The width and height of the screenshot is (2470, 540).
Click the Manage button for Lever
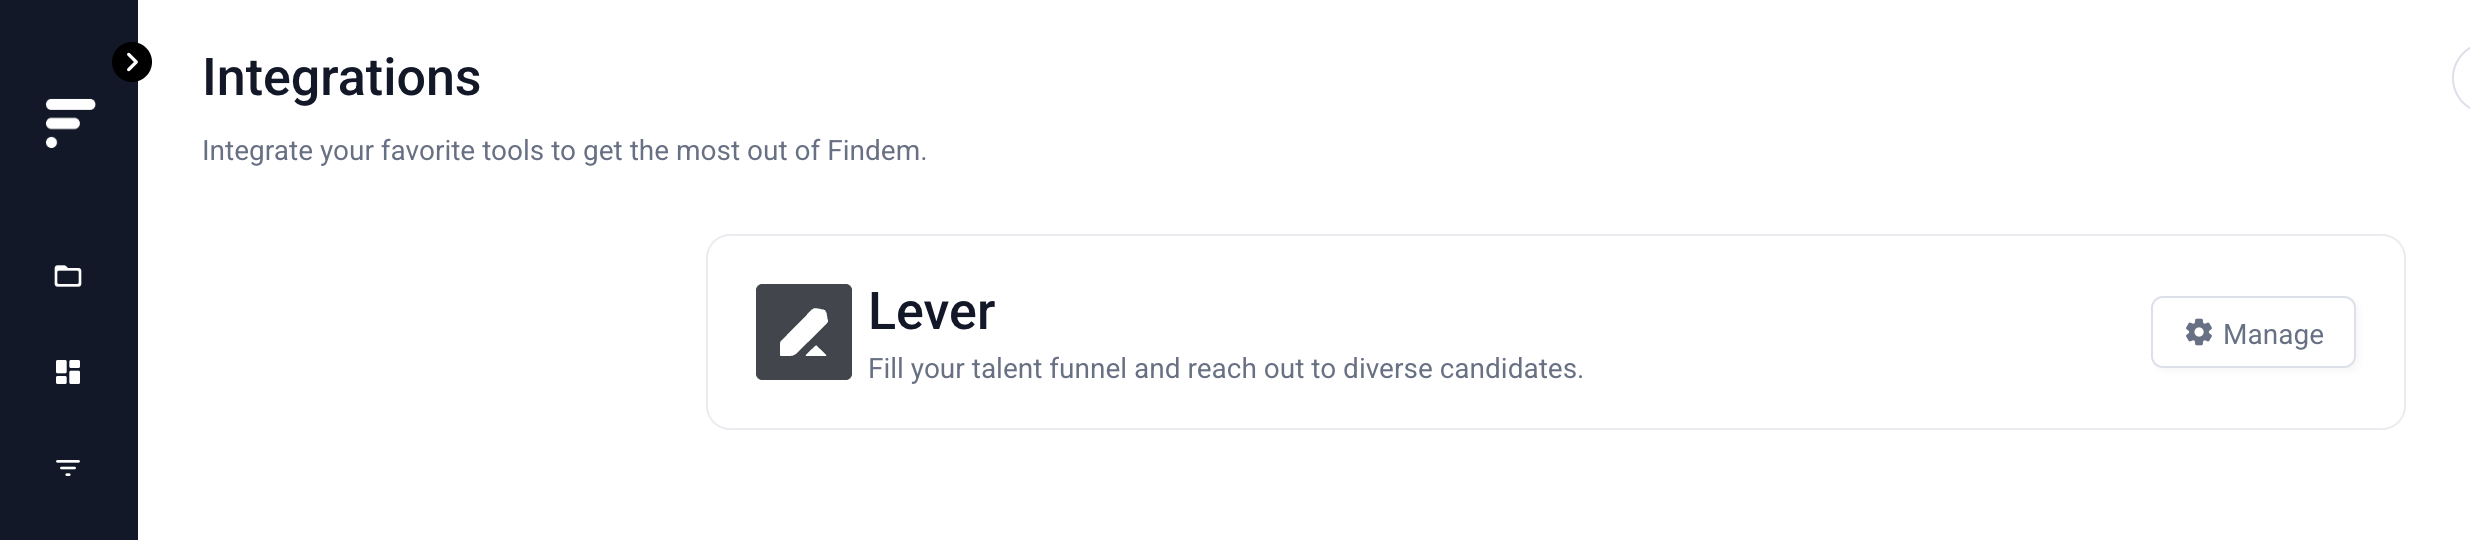(x=2253, y=332)
